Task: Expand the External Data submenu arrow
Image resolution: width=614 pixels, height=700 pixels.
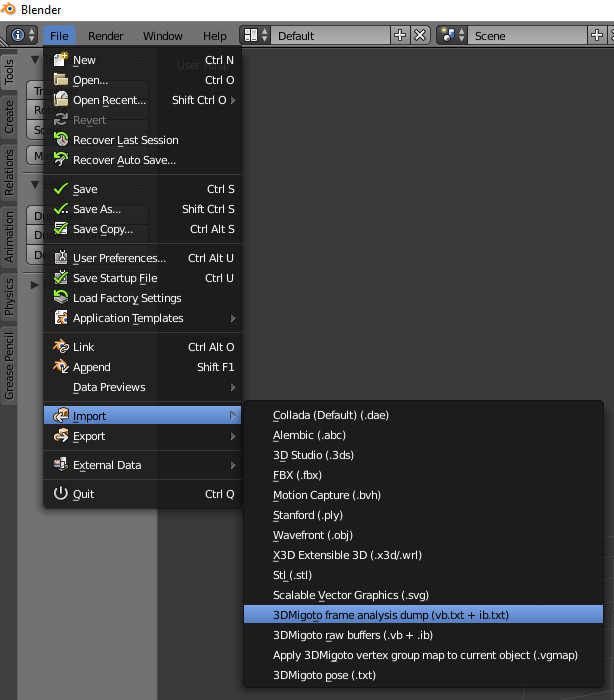Action: click(233, 465)
